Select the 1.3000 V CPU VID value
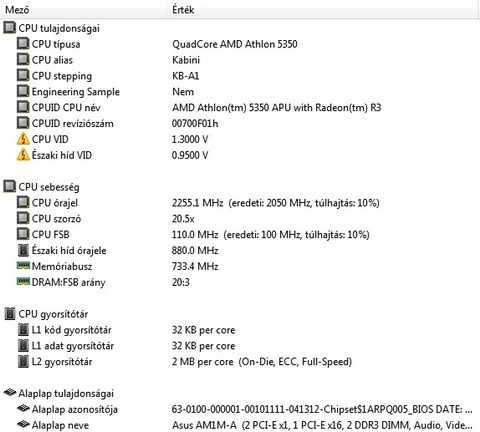 click(x=190, y=139)
